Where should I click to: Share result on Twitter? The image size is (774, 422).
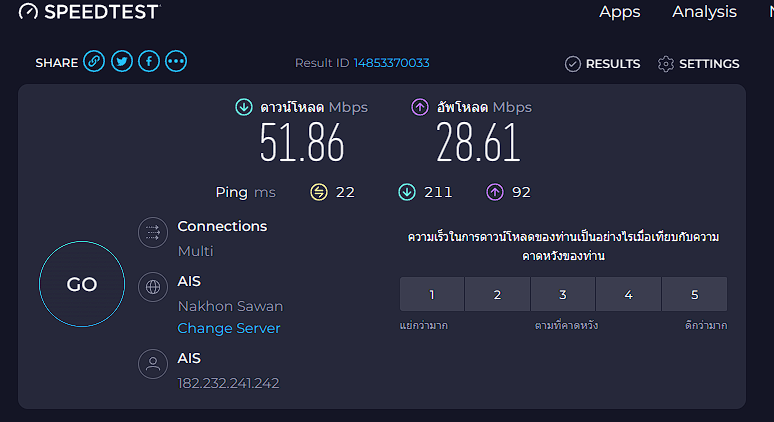[x=122, y=62]
